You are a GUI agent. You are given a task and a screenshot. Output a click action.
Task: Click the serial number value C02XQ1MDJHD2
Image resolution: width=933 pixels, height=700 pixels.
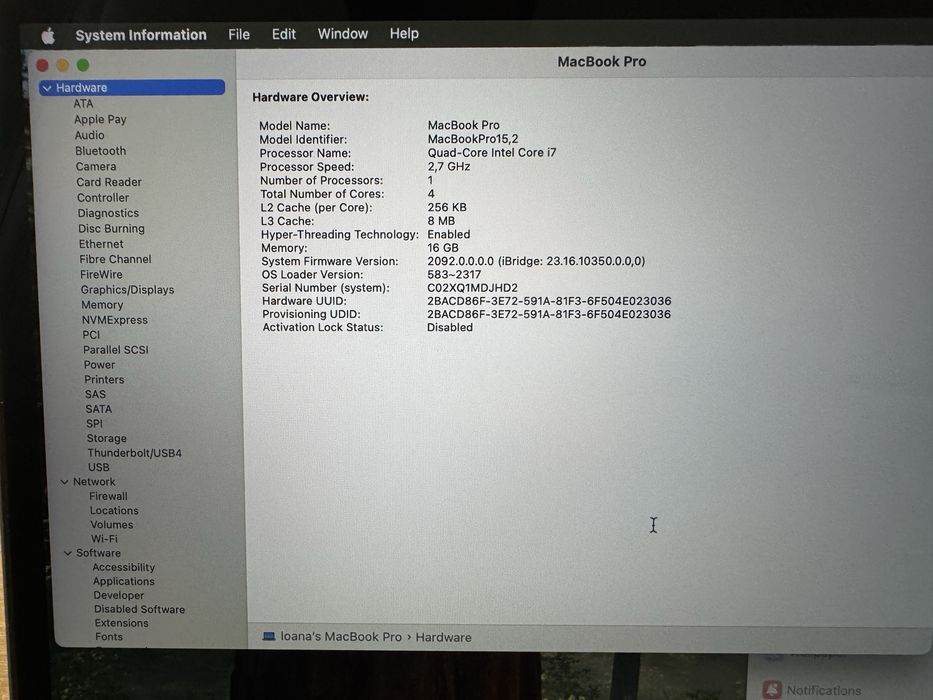pyautogui.click(x=472, y=288)
